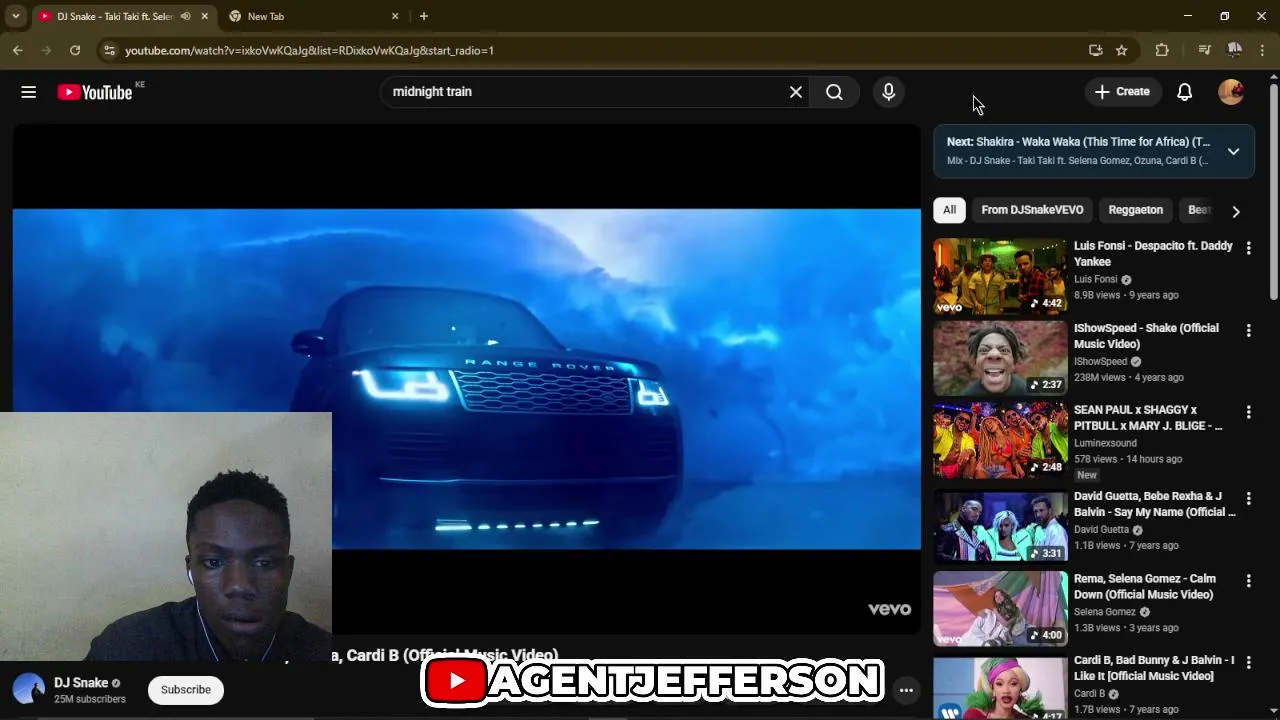The width and height of the screenshot is (1280, 720).
Task: Open the account avatar menu
Action: [1231, 92]
